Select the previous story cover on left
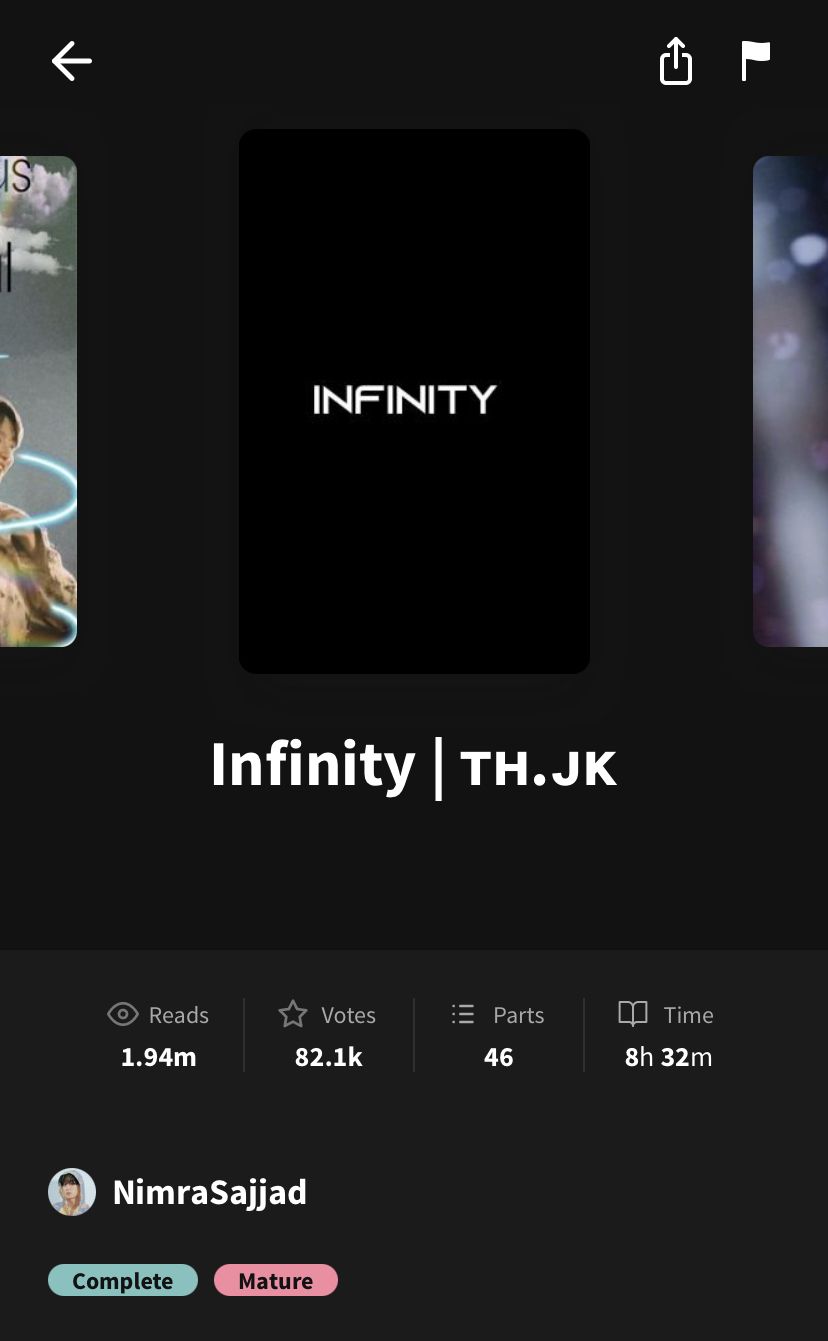 (38, 401)
